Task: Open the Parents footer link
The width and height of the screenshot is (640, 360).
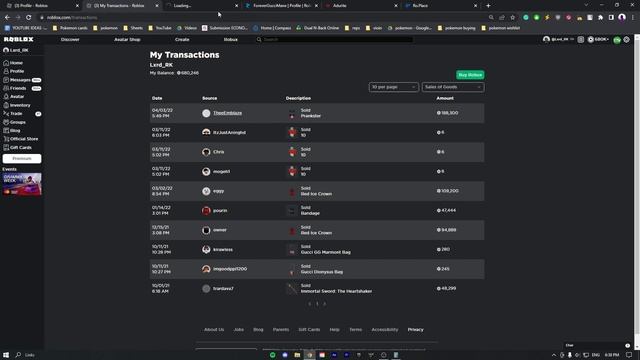Action: coord(281,329)
